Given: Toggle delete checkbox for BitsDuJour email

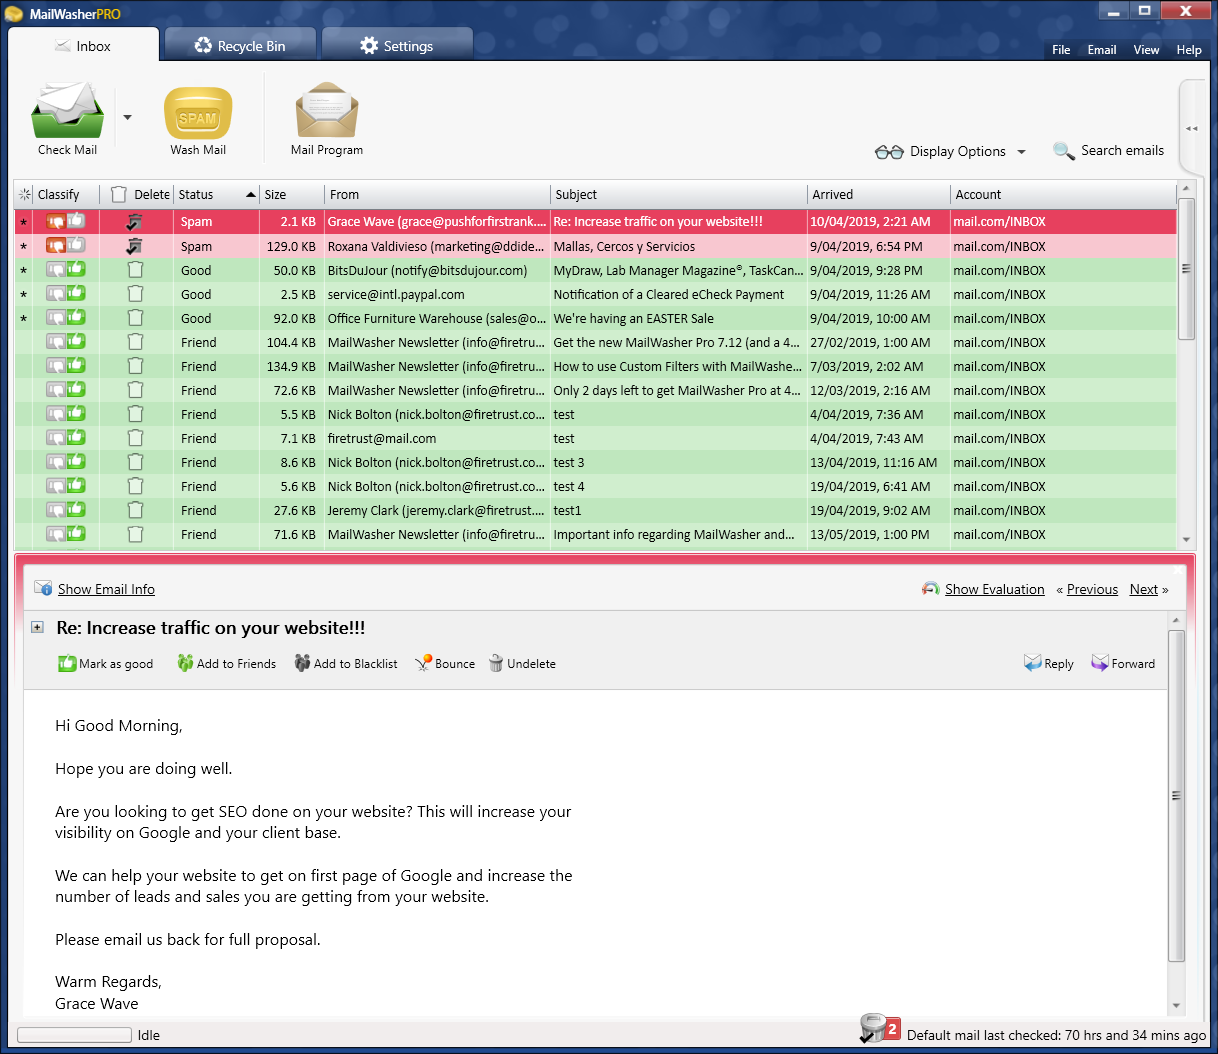Looking at the screenshot, I should (x=135, y=270).
